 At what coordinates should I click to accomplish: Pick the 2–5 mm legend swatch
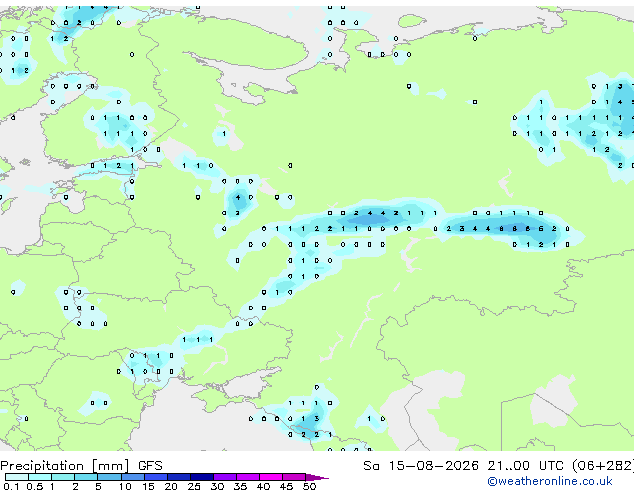(86, 477)
